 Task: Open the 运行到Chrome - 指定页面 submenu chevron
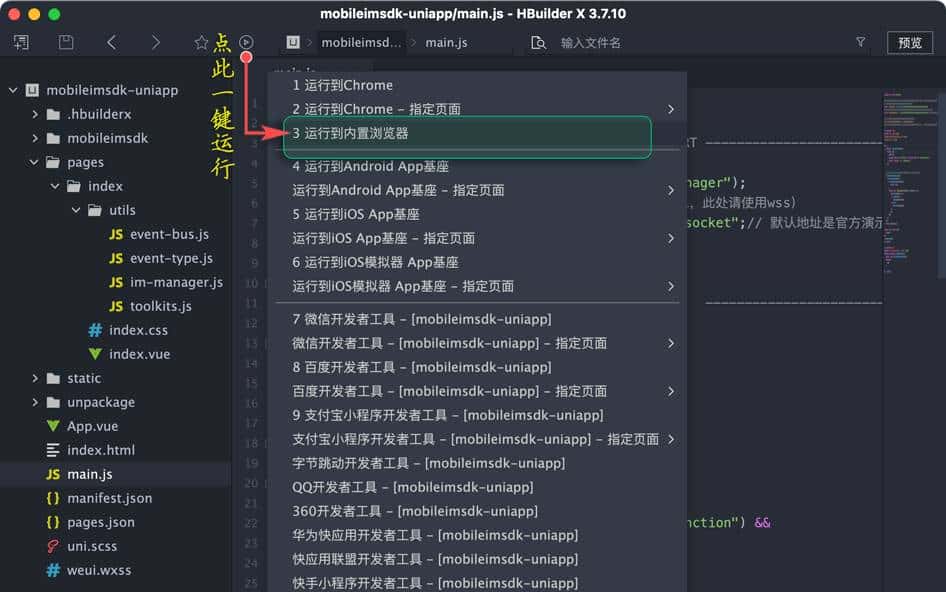point(672,109)
